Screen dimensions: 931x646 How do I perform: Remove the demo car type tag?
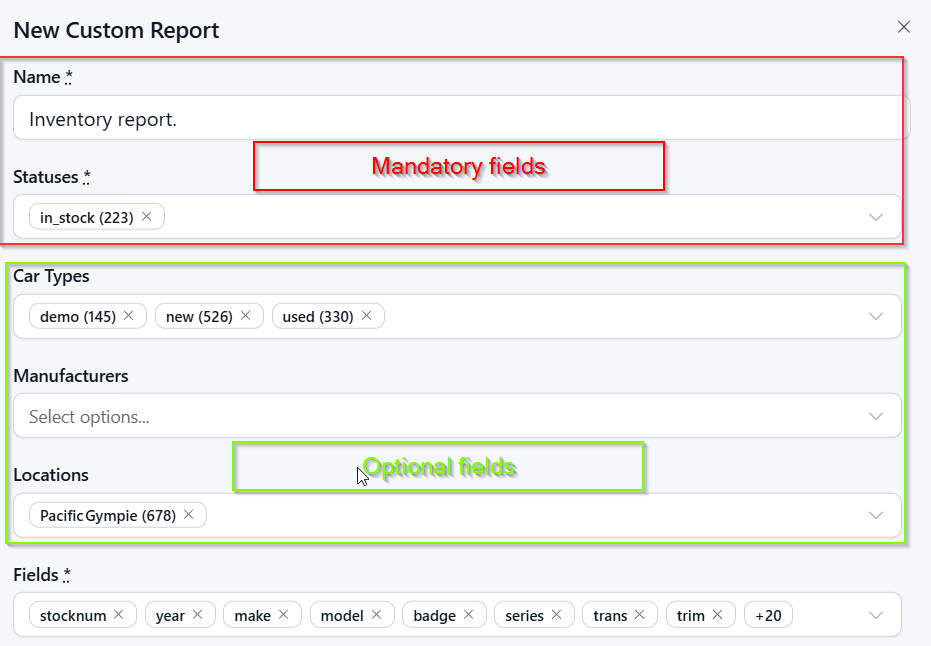(129, 316)
